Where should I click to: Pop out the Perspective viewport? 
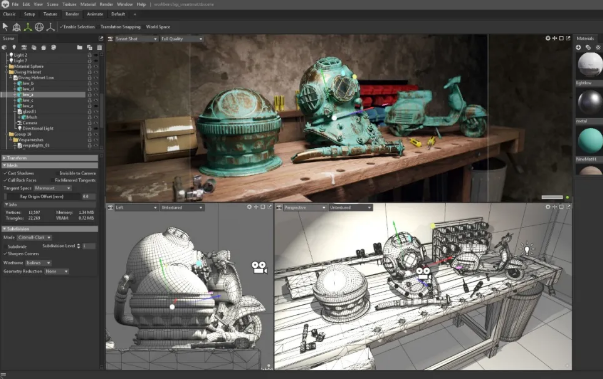tap(568, 207)
